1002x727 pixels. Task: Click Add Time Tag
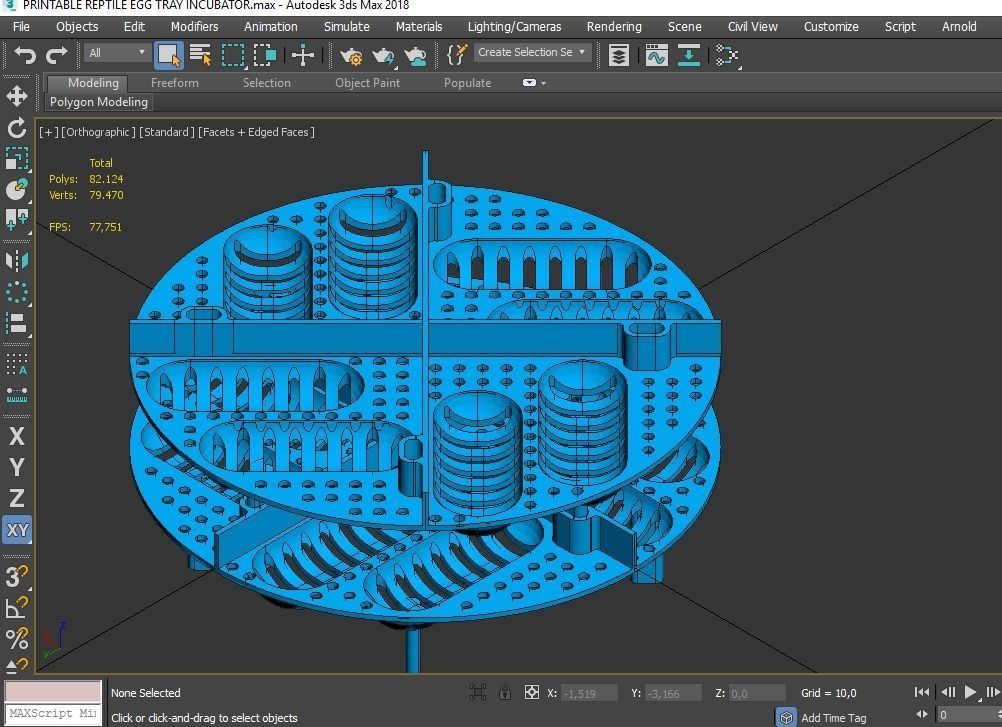click(833, 718)
